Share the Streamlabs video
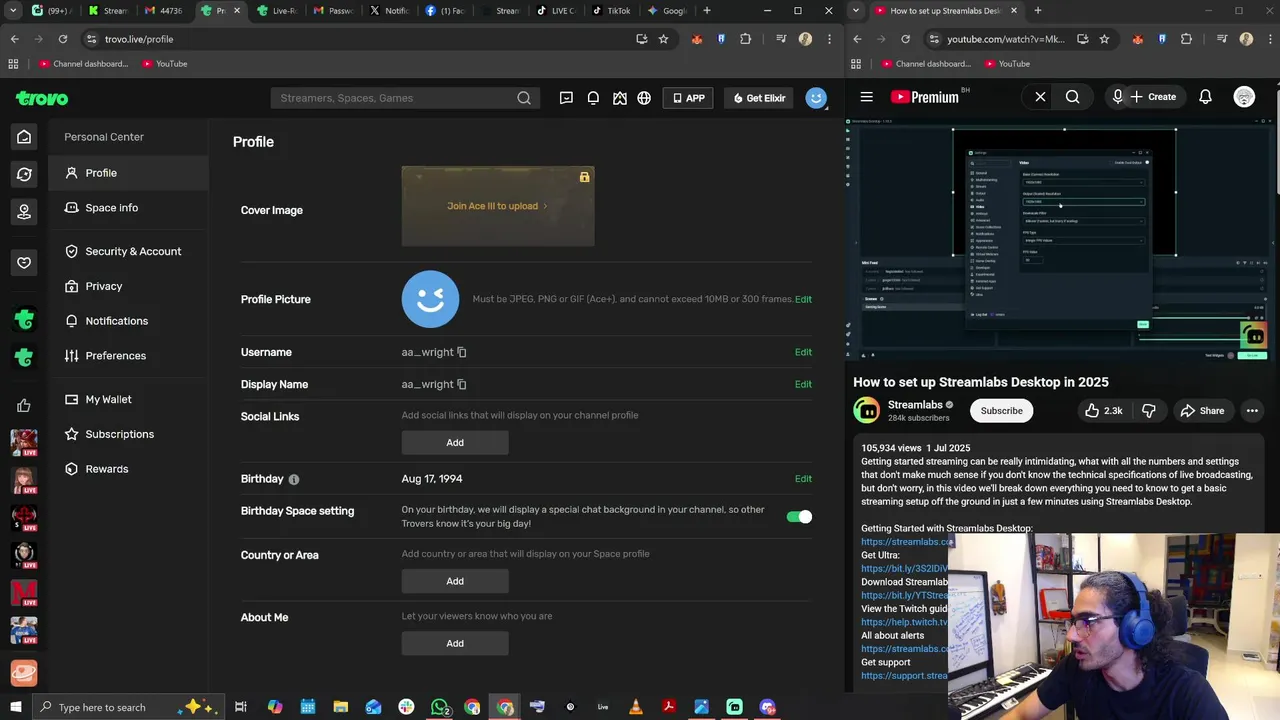 (1202, 411)
